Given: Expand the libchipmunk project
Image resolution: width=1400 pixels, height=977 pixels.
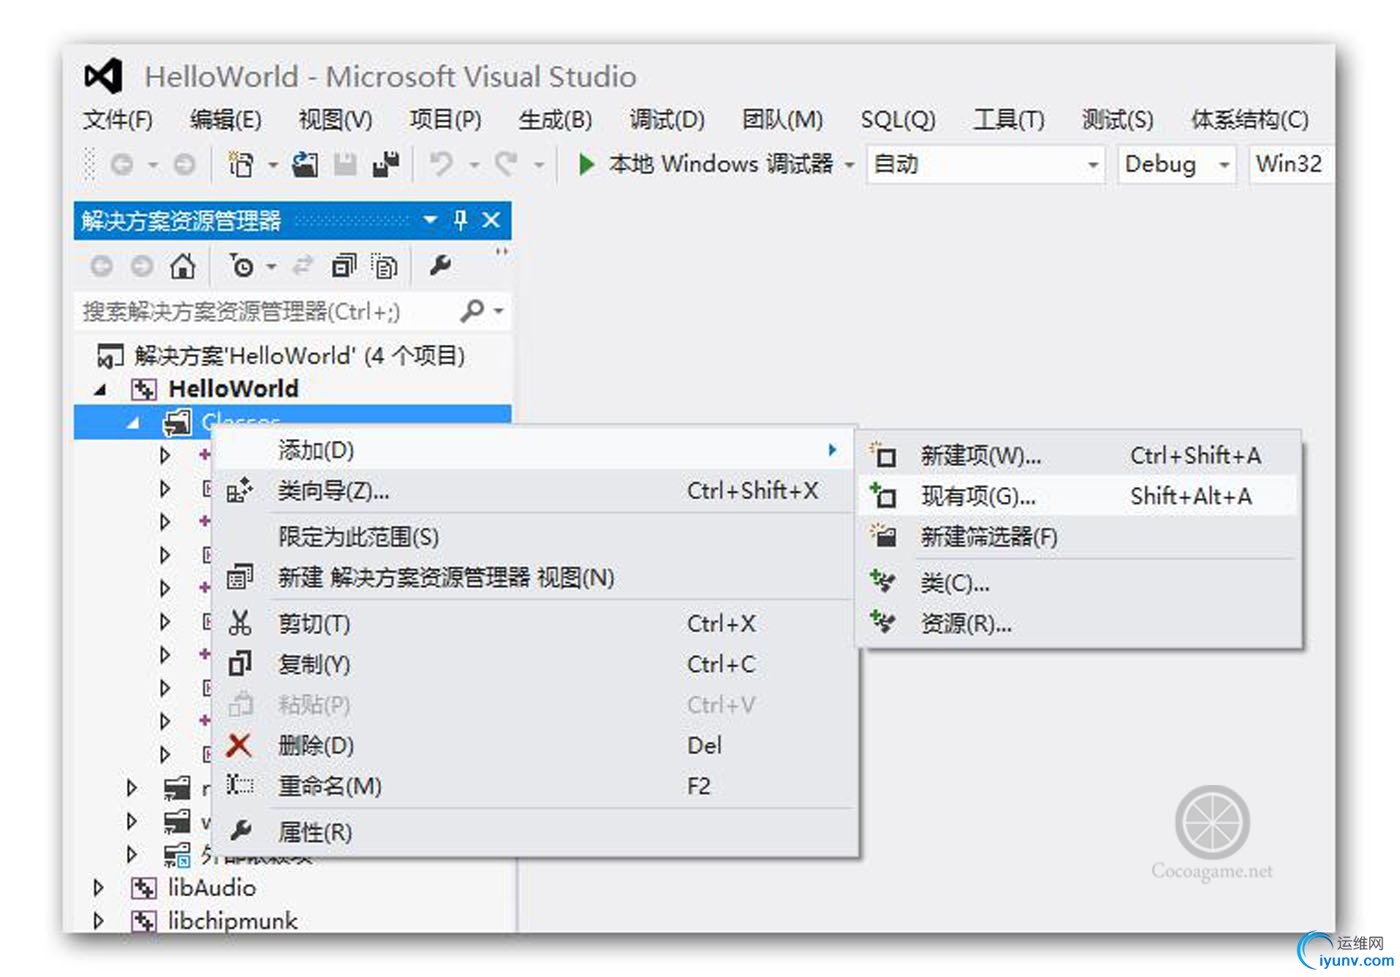Looking at the screenshot, I should coord(98,920).
